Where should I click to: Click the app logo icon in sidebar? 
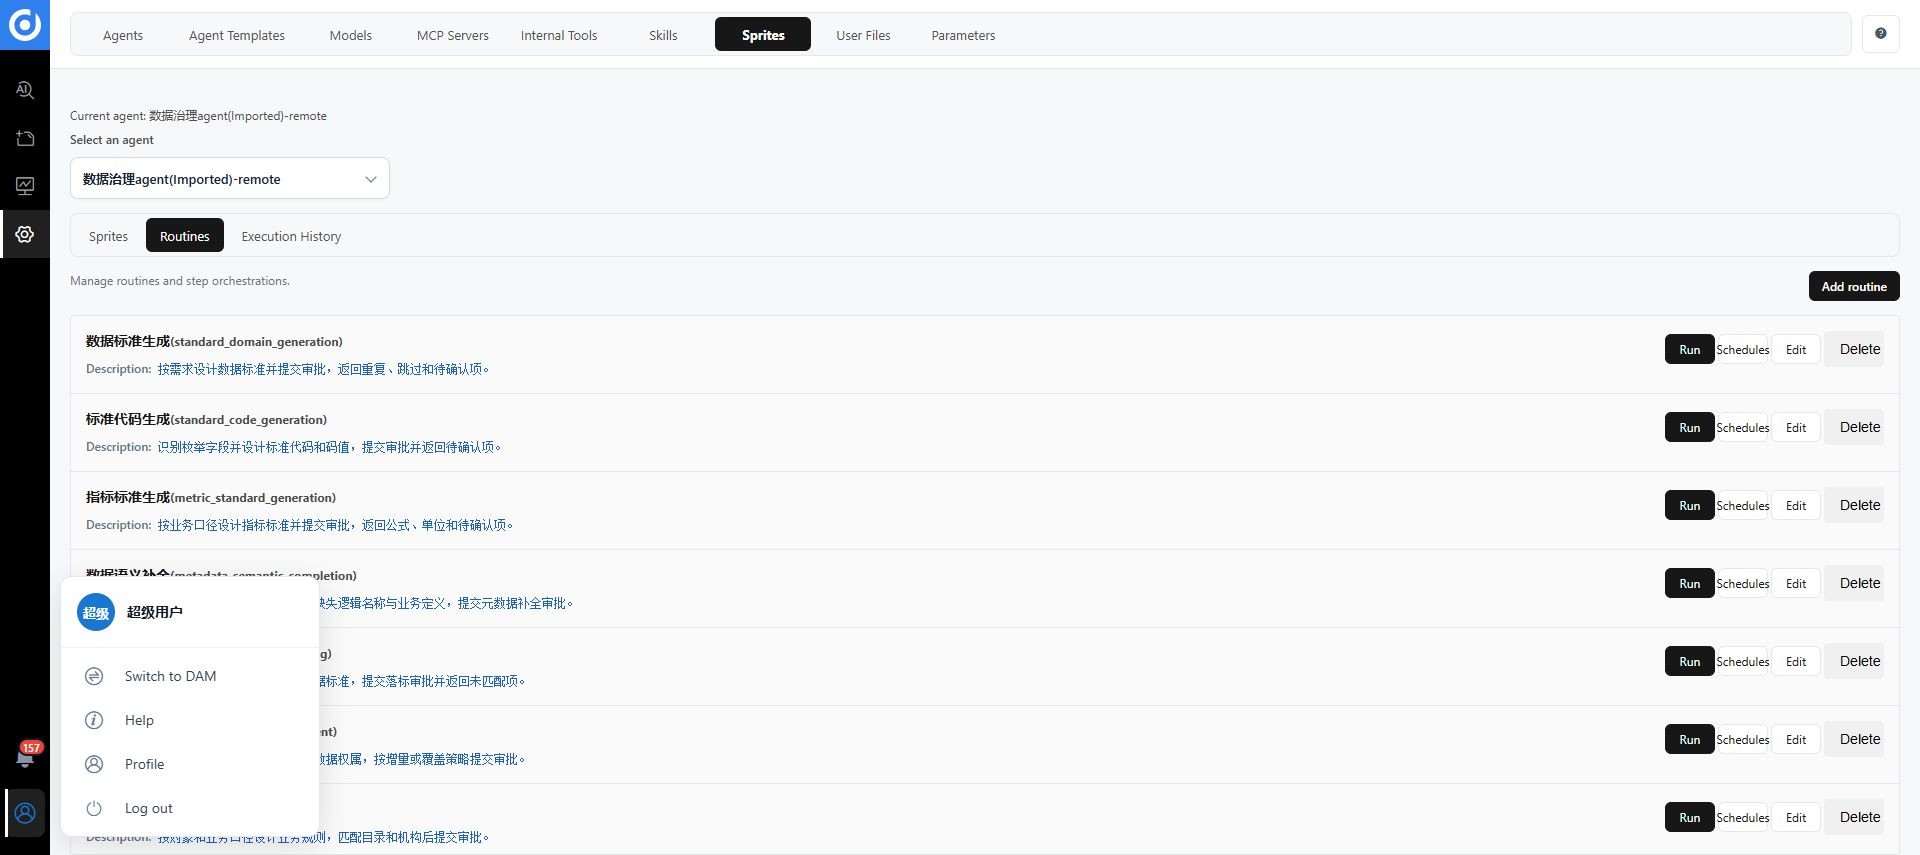[25, 25]
